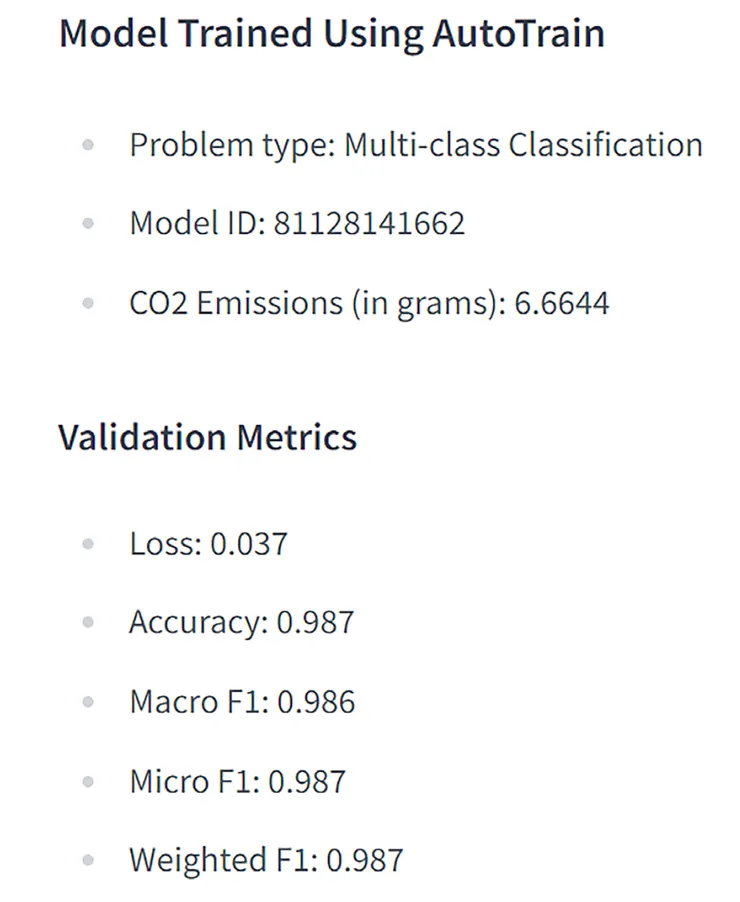The height and width of the screenshot is (902, 740).
Task: Click the "Model Trained Using AutoTrain" heading
Action: 331,34
